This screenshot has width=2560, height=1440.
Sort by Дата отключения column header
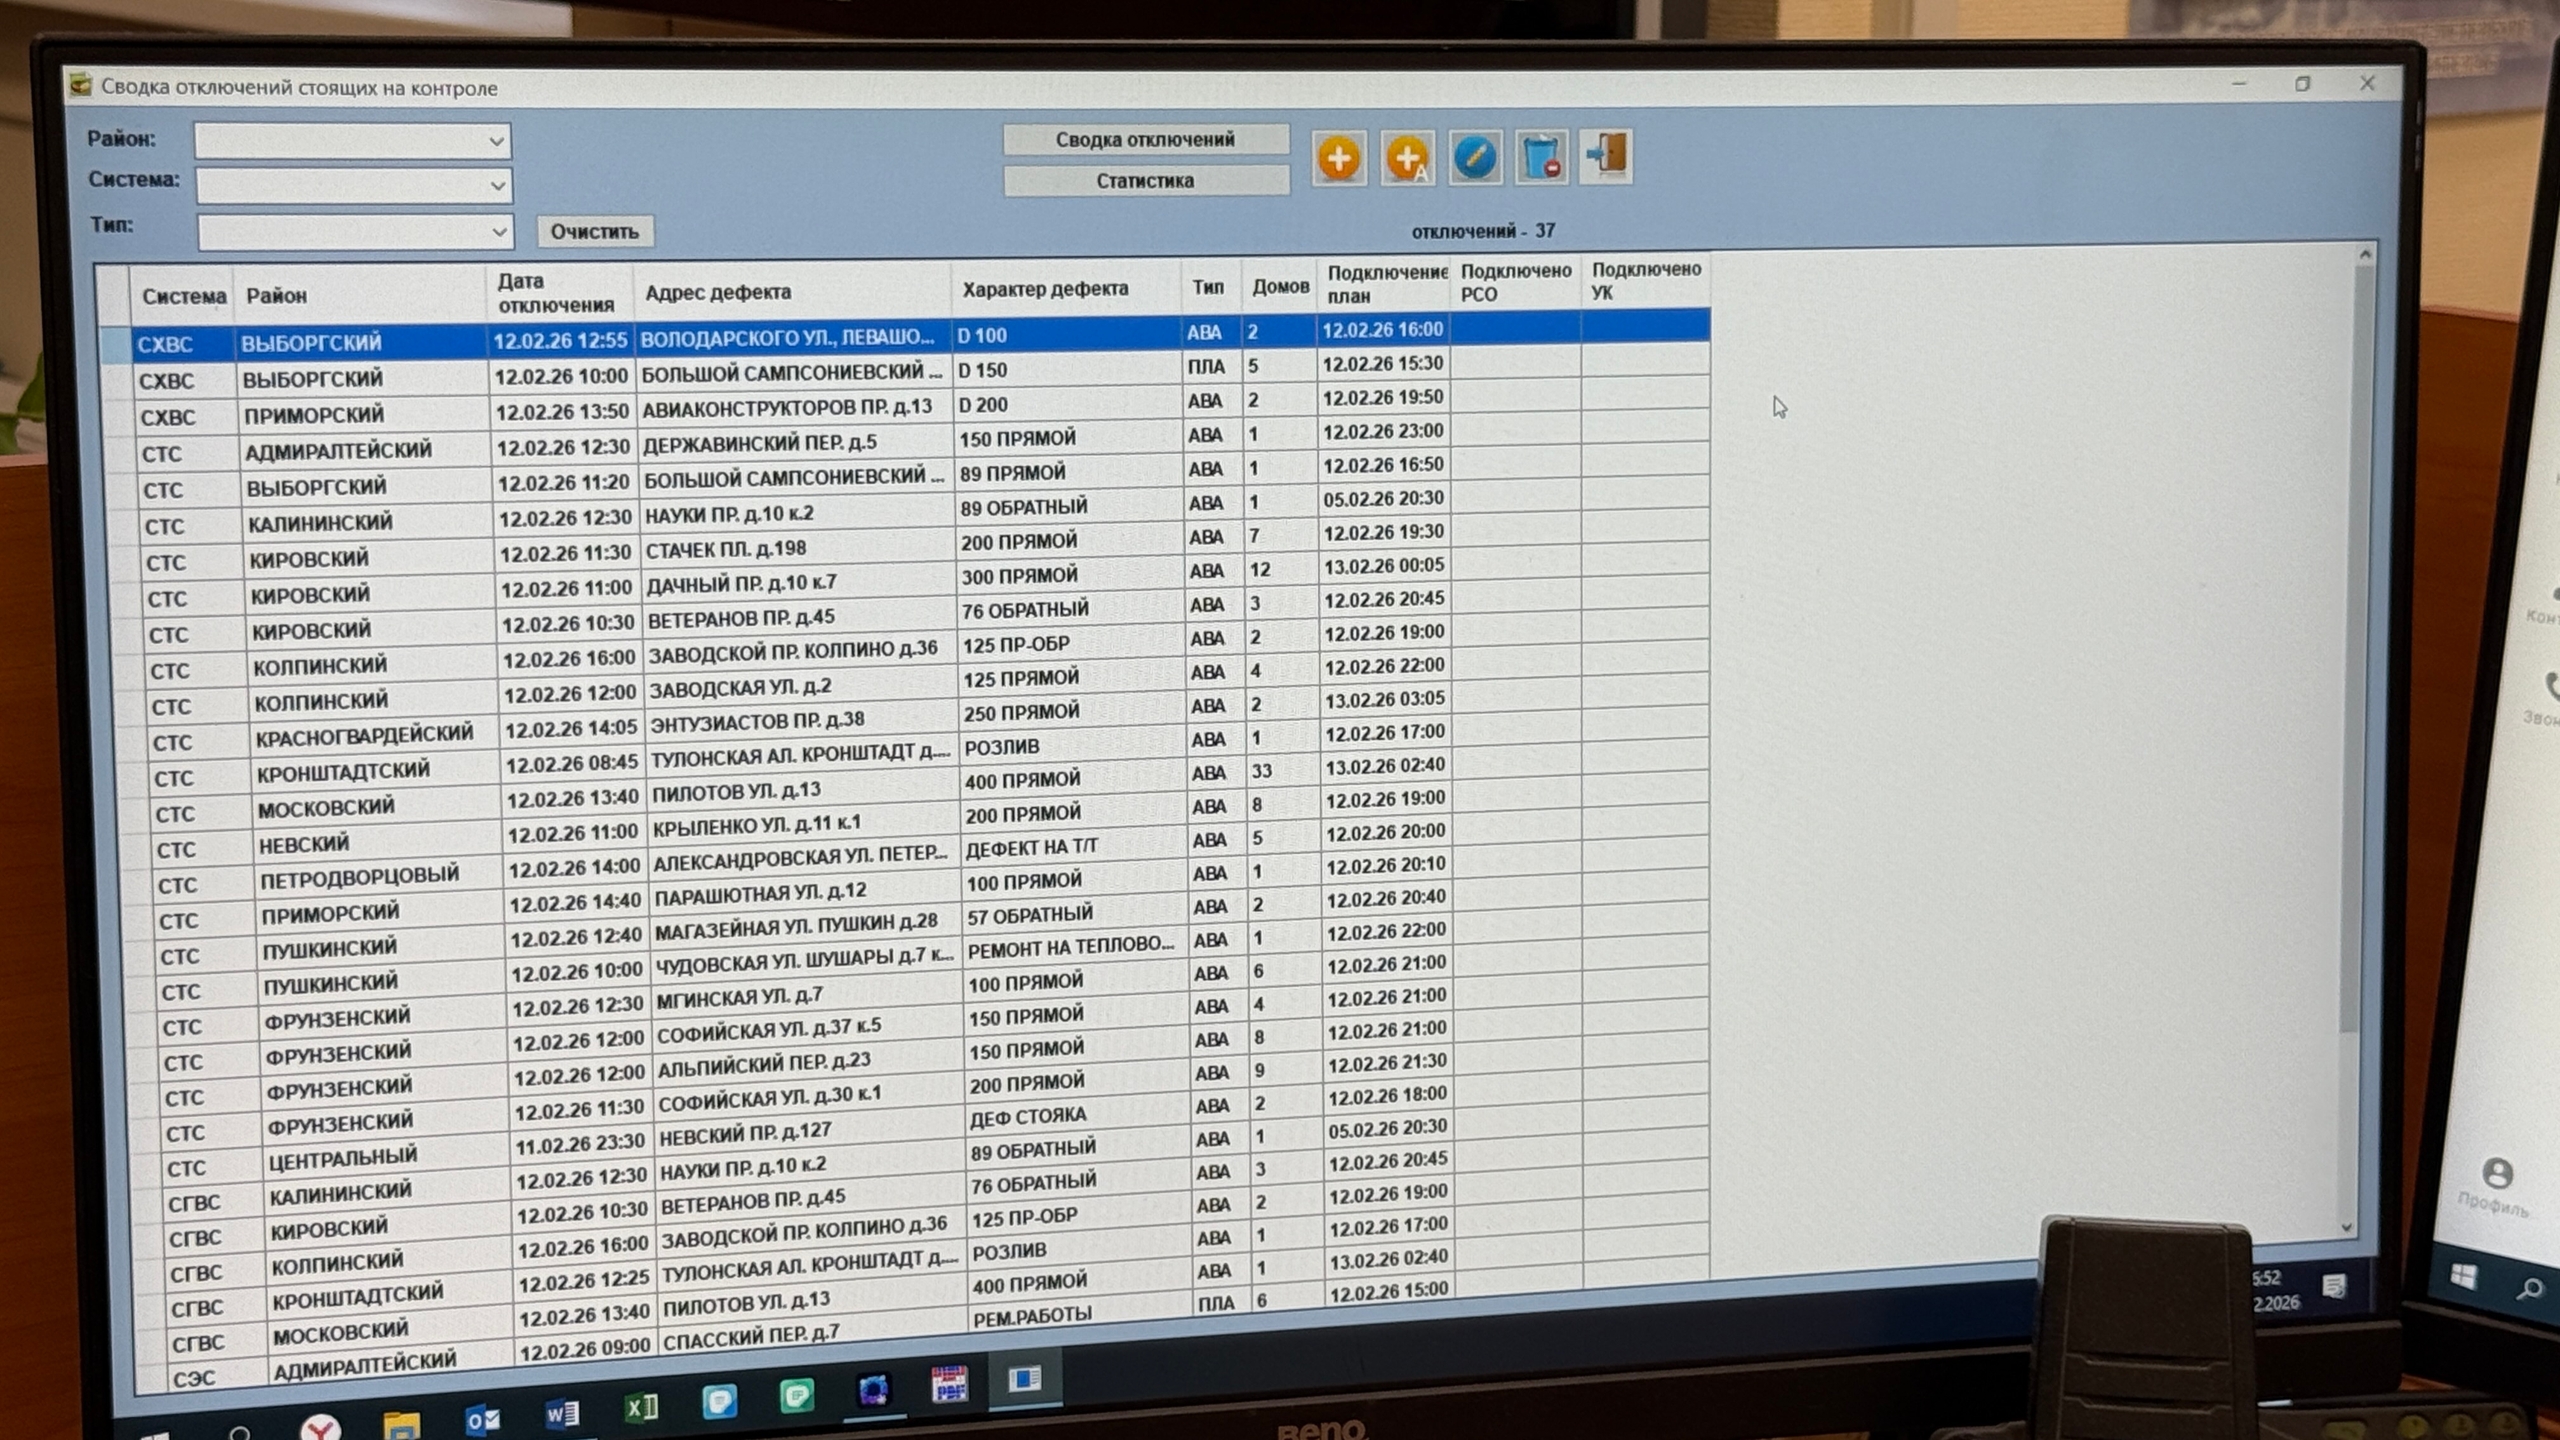(x=556, y=293)
